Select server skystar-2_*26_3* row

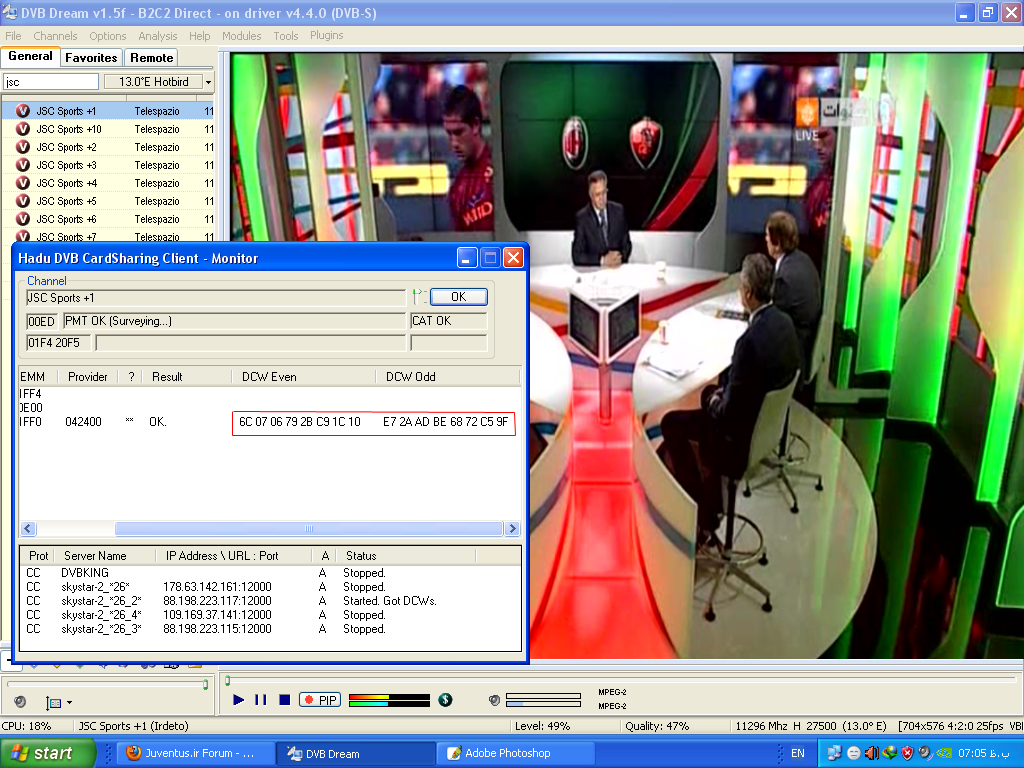(x=270, y=629)
